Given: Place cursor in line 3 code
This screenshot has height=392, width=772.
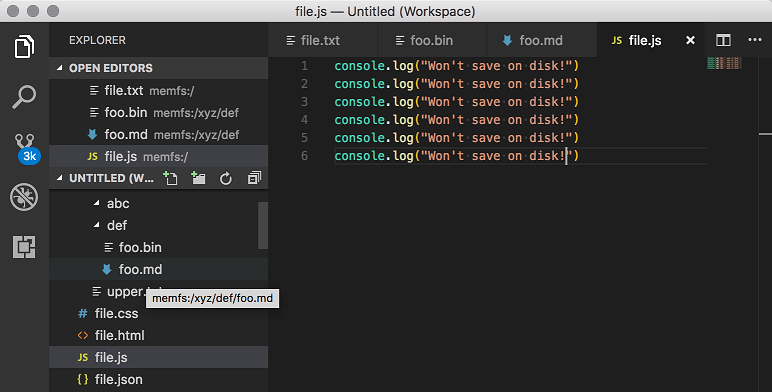Looking at the screenshot, I should (x=456, y=102).
